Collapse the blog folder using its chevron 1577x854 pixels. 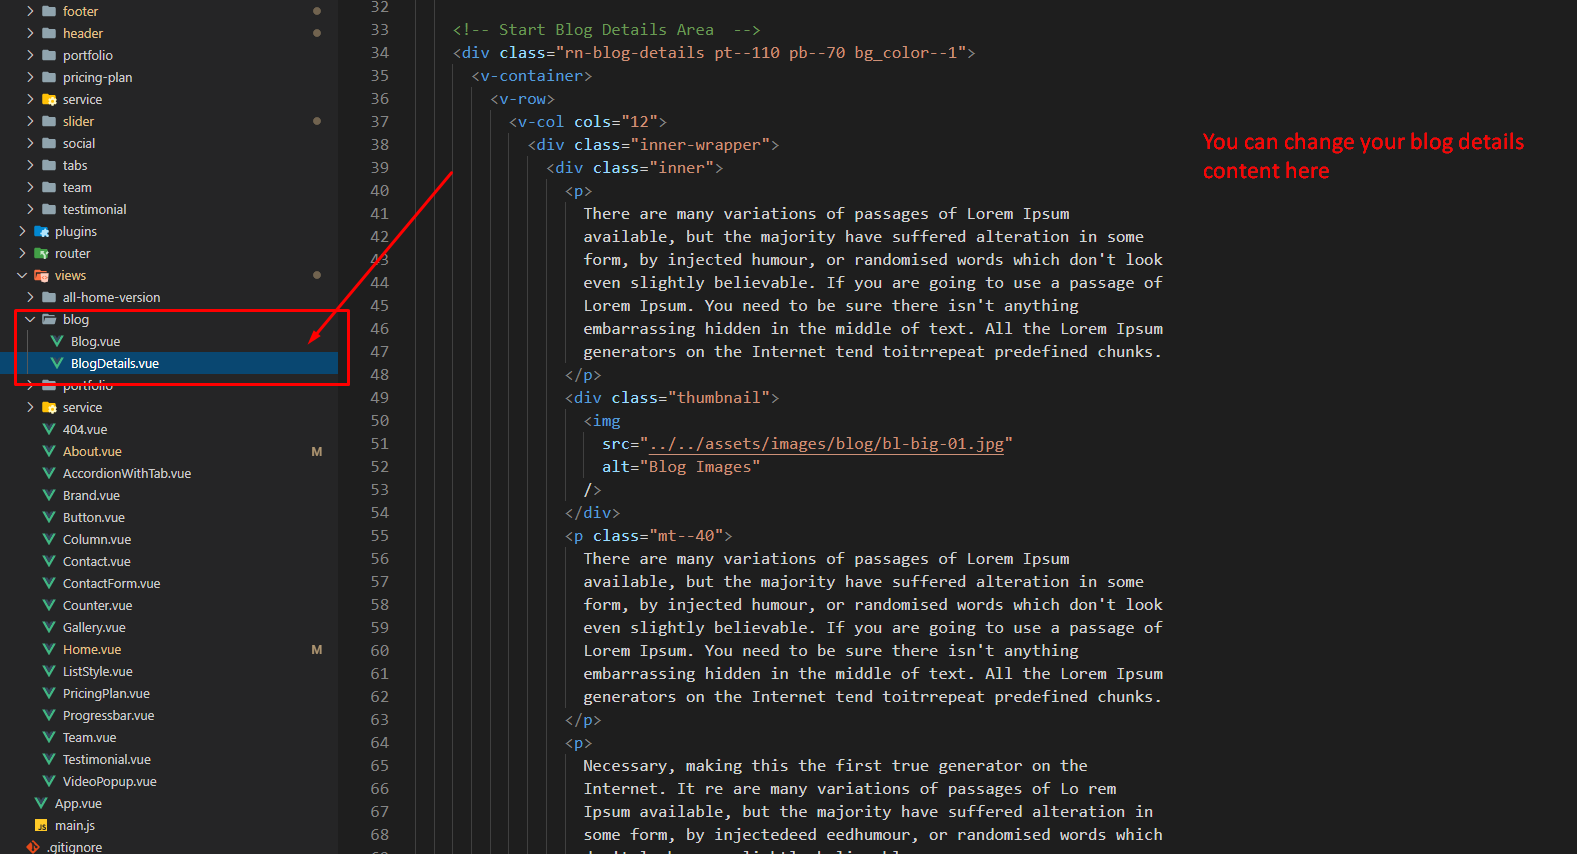click(x=30, y=320)
